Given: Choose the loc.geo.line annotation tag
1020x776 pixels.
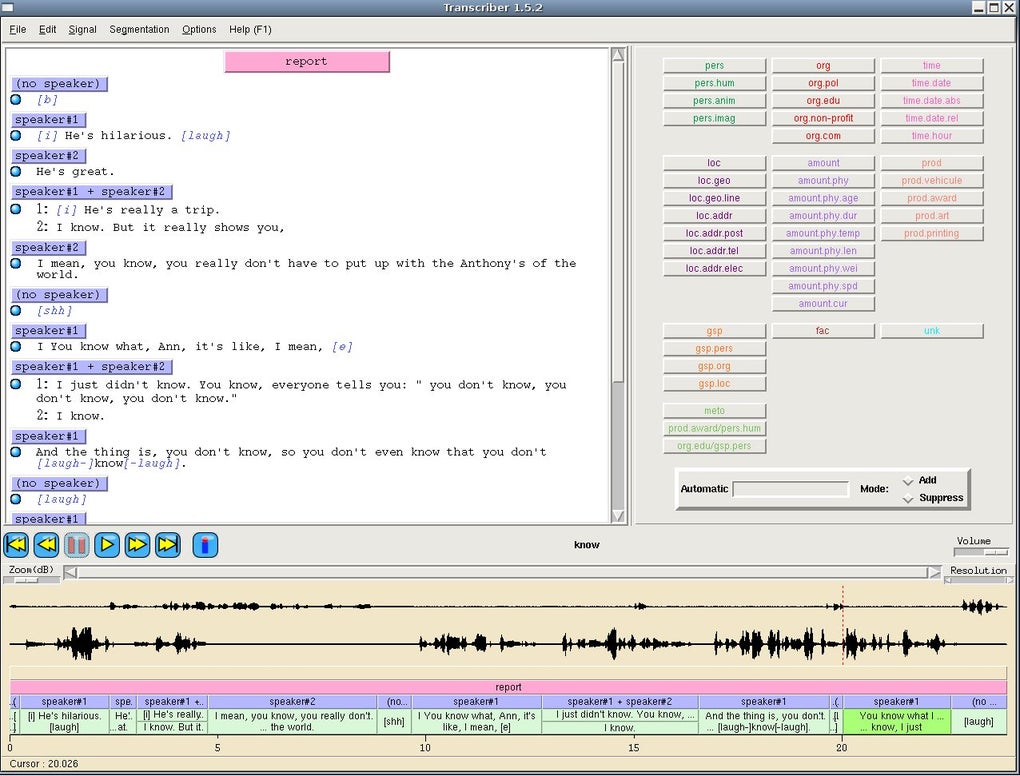Looking at the screenshot, I should coord(714,198).
